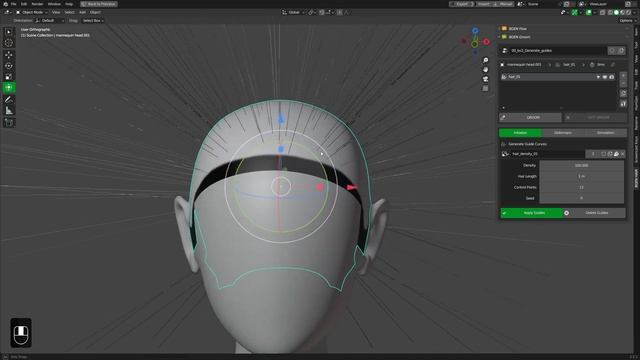
Task: Click the Blender logo menu
Action: tap(5, 4)
